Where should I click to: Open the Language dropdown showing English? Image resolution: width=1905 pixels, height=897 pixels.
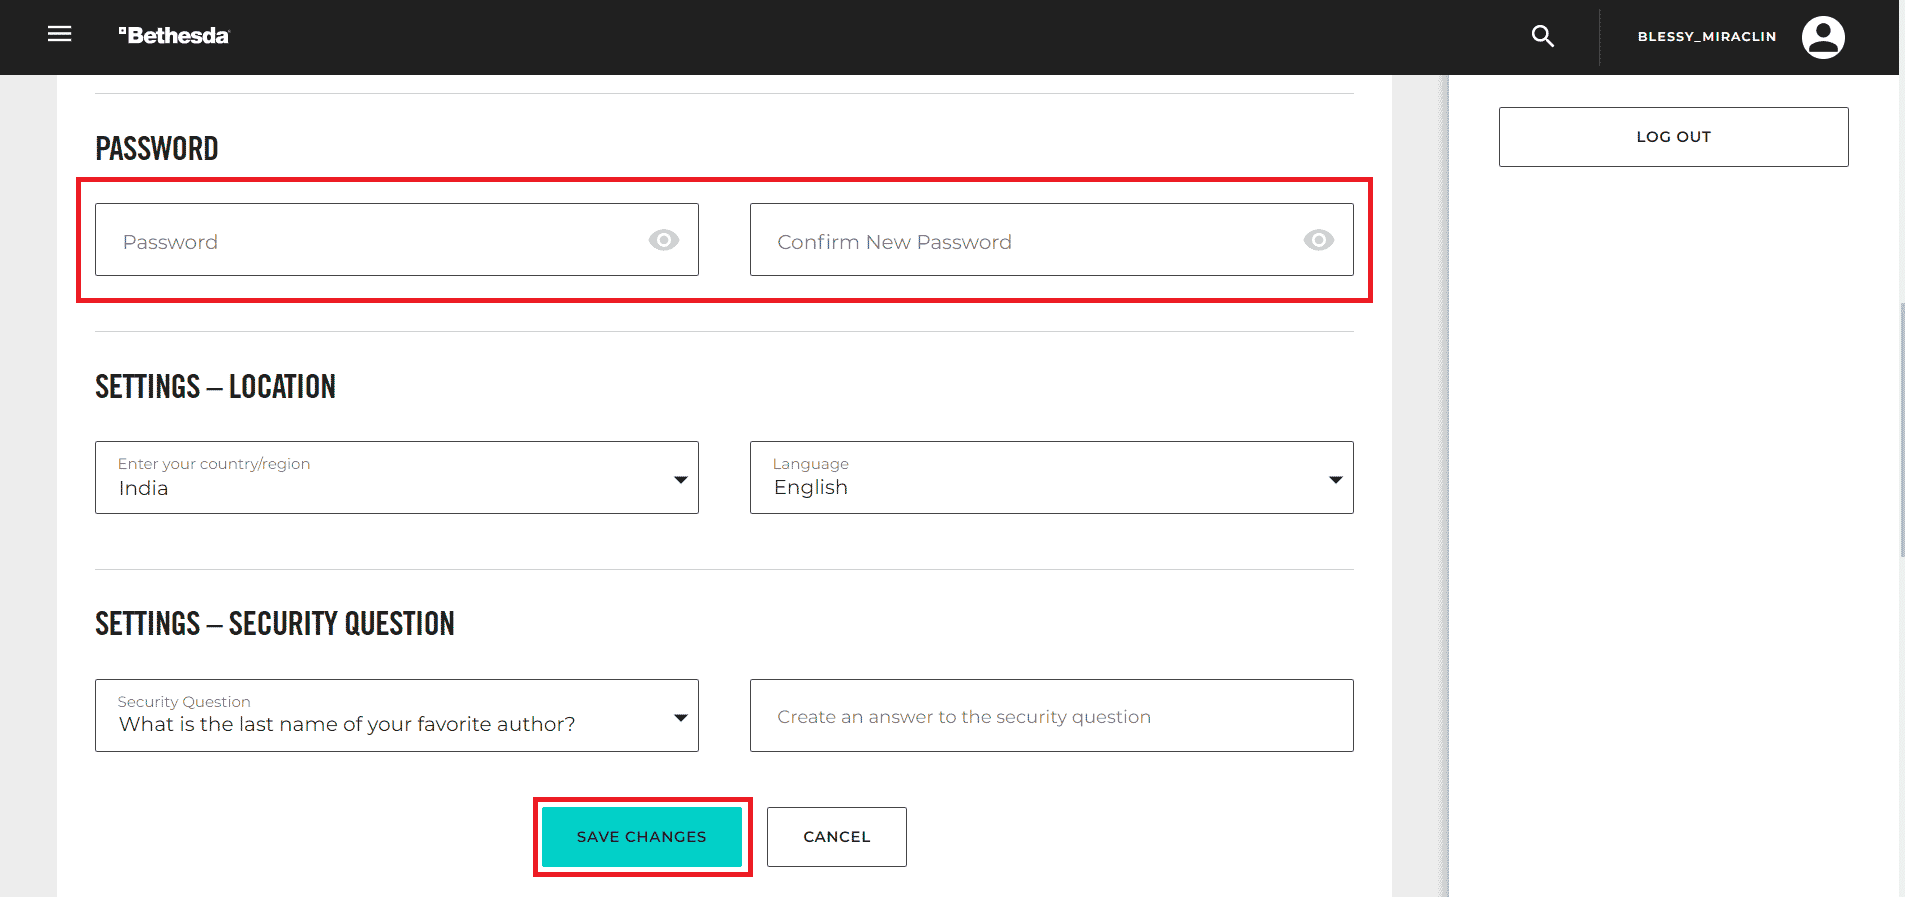[1052, 478]
